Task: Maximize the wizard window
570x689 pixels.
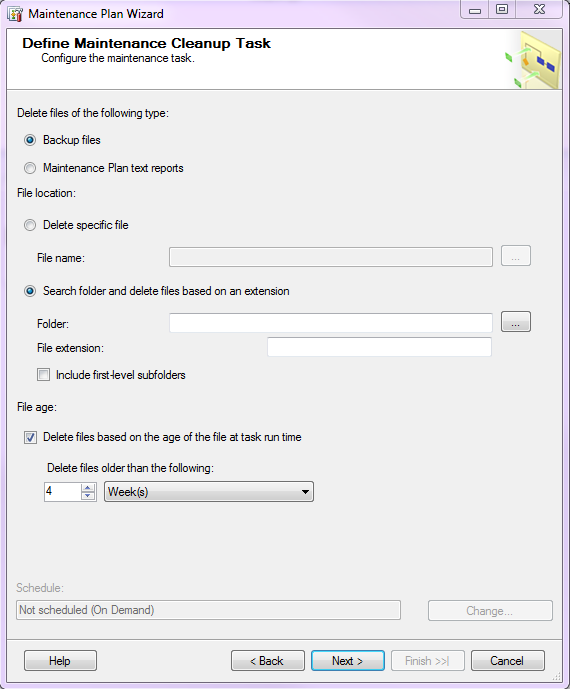Action: coord(502,9)
